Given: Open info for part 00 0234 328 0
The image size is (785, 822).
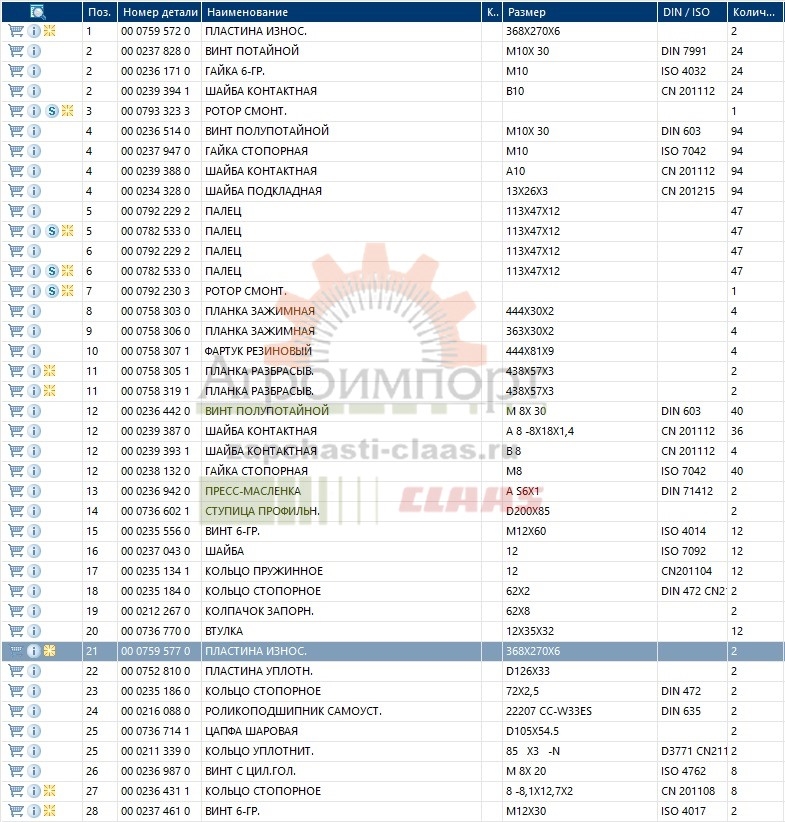Looking at the screenshot, I should pyautogui.click(x=34, y=191).
